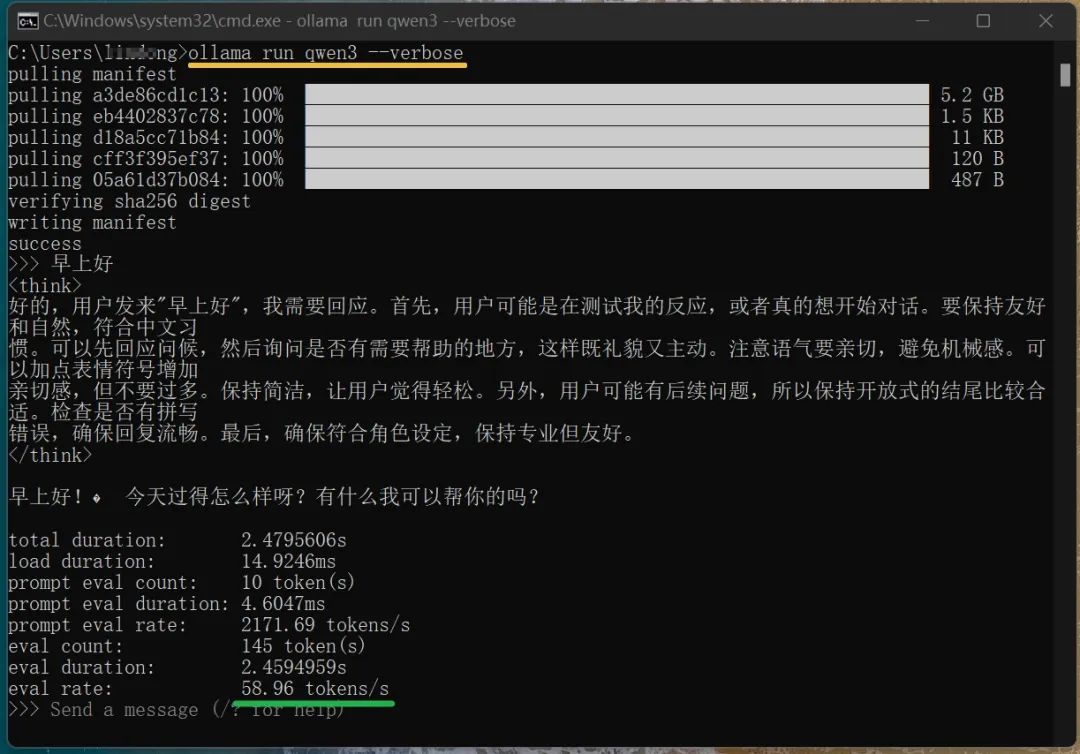Click the '120 B' size value
This screenshot has width=1080, height=754.
tap(977, 158)
